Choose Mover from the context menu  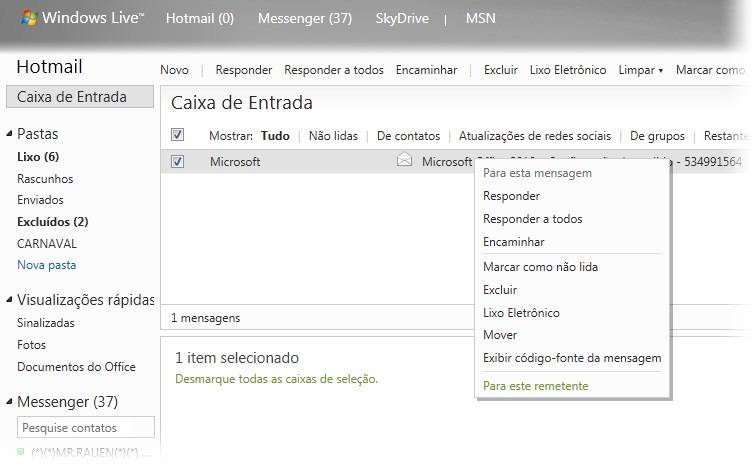point(500,335)
